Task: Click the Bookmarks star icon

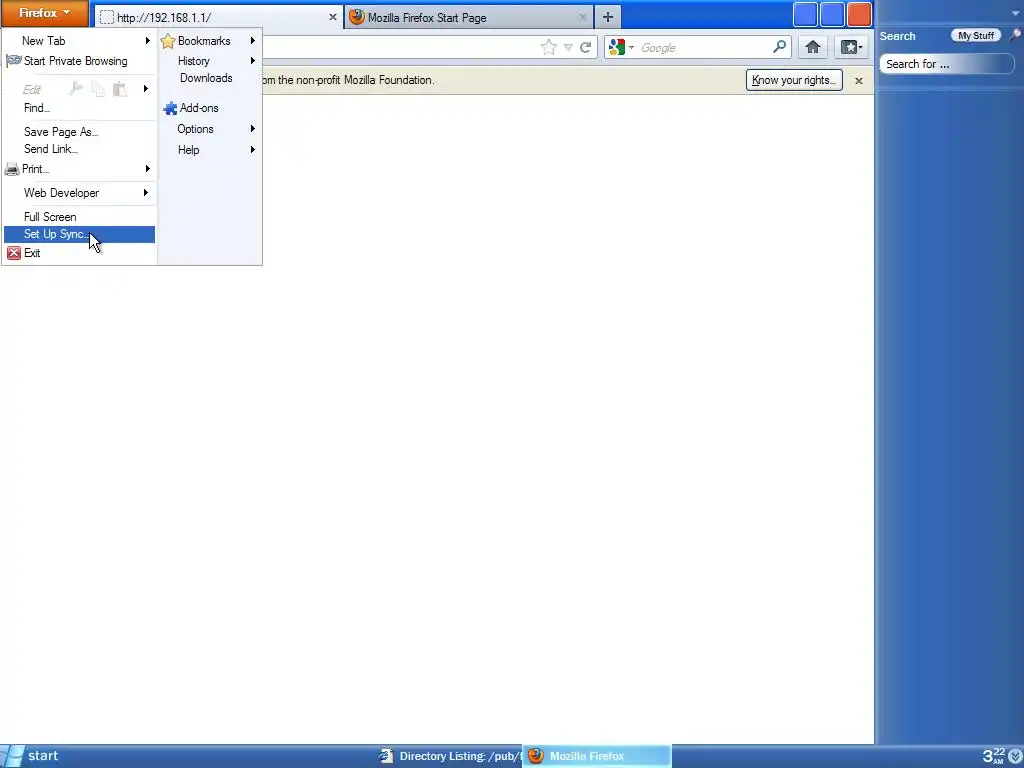Action: 168,41
